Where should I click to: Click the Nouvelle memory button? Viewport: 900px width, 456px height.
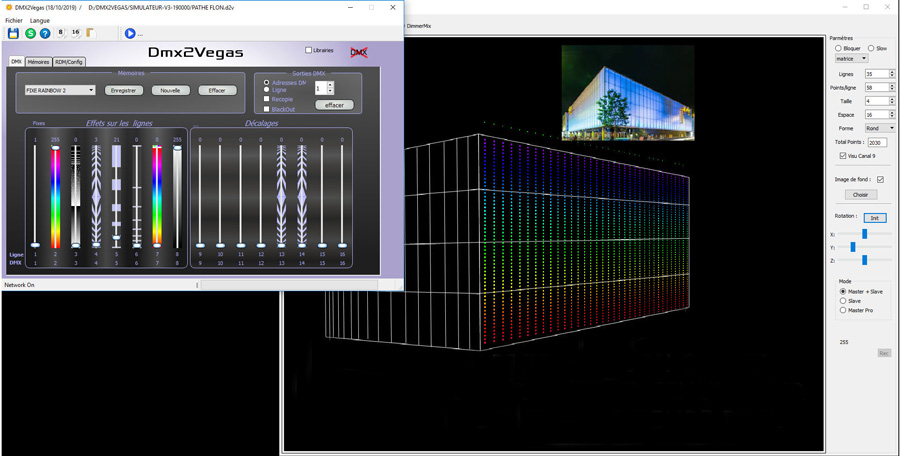pyautogui.click(x=170, y=90)
